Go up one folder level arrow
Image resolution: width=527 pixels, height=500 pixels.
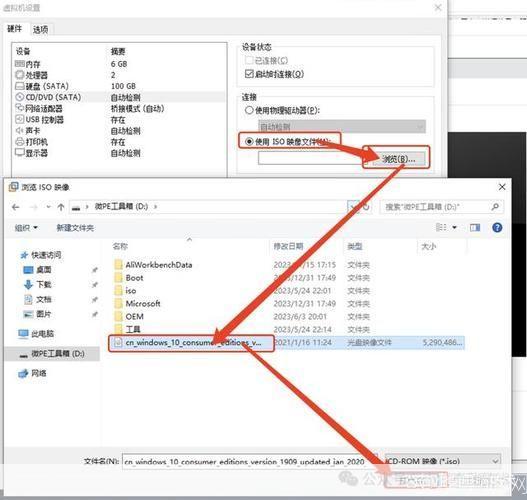[61, 207]
